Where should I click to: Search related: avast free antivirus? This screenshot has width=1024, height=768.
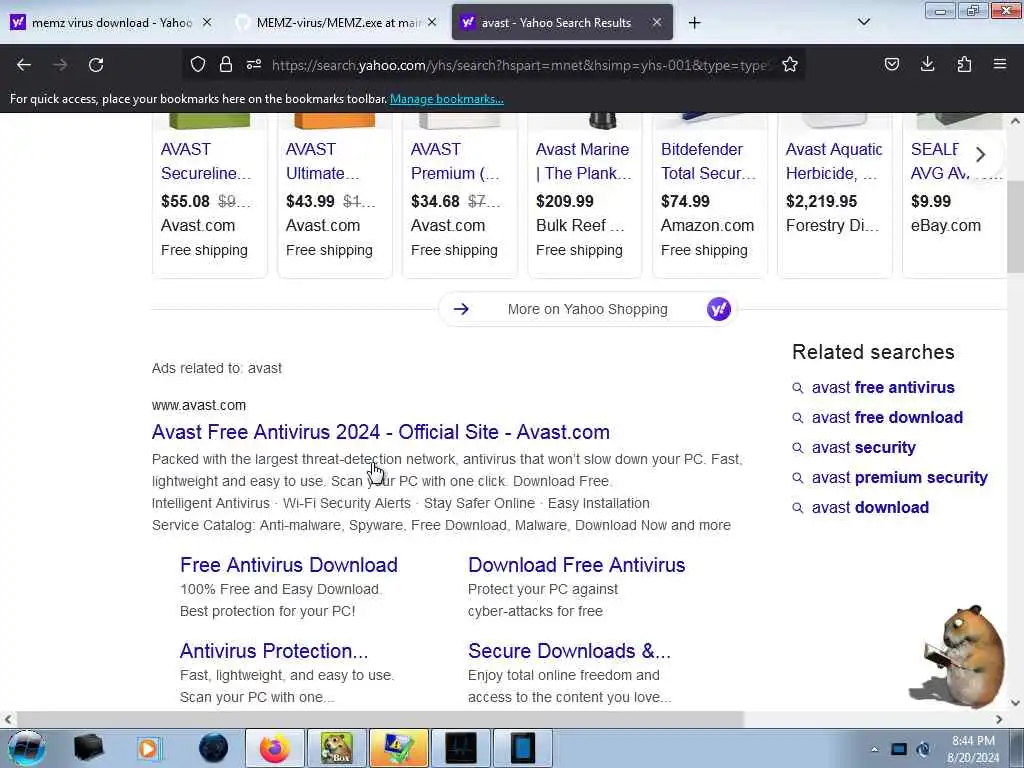tap(883, 387)
